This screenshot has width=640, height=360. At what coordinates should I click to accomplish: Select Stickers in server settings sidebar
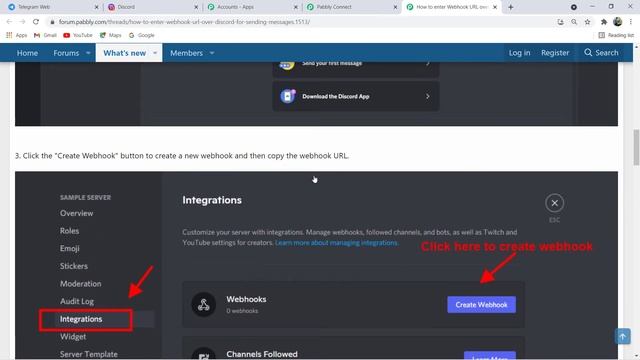point(73,266)
